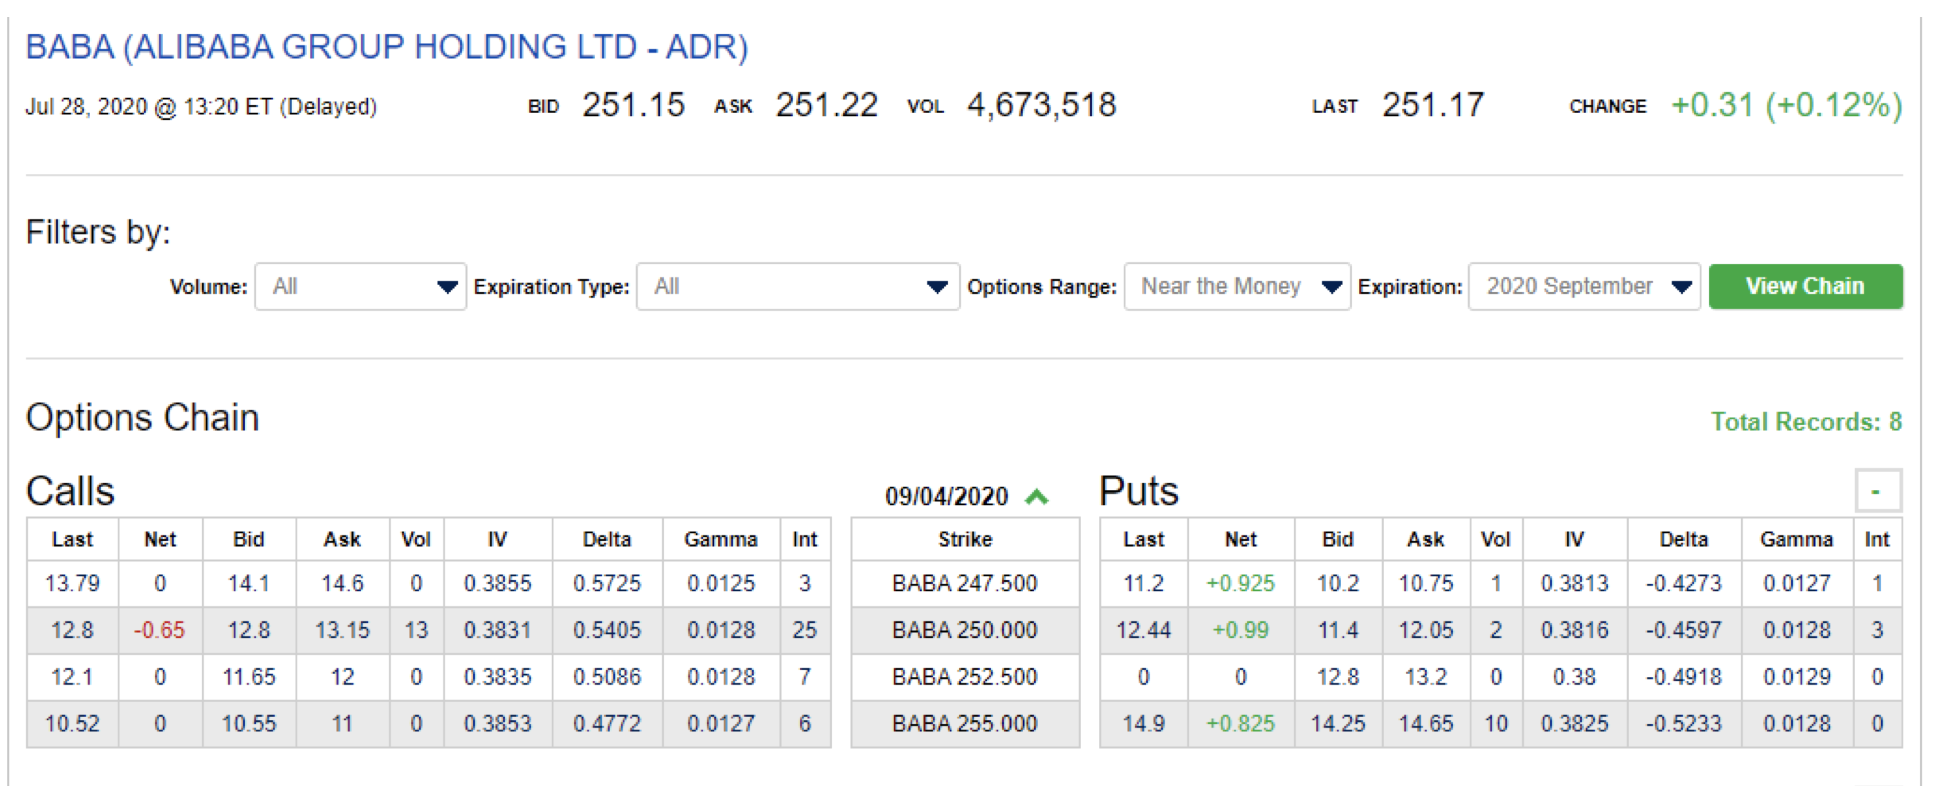Click the View Chain button

pyautogui.click(x=1805, y=287)
